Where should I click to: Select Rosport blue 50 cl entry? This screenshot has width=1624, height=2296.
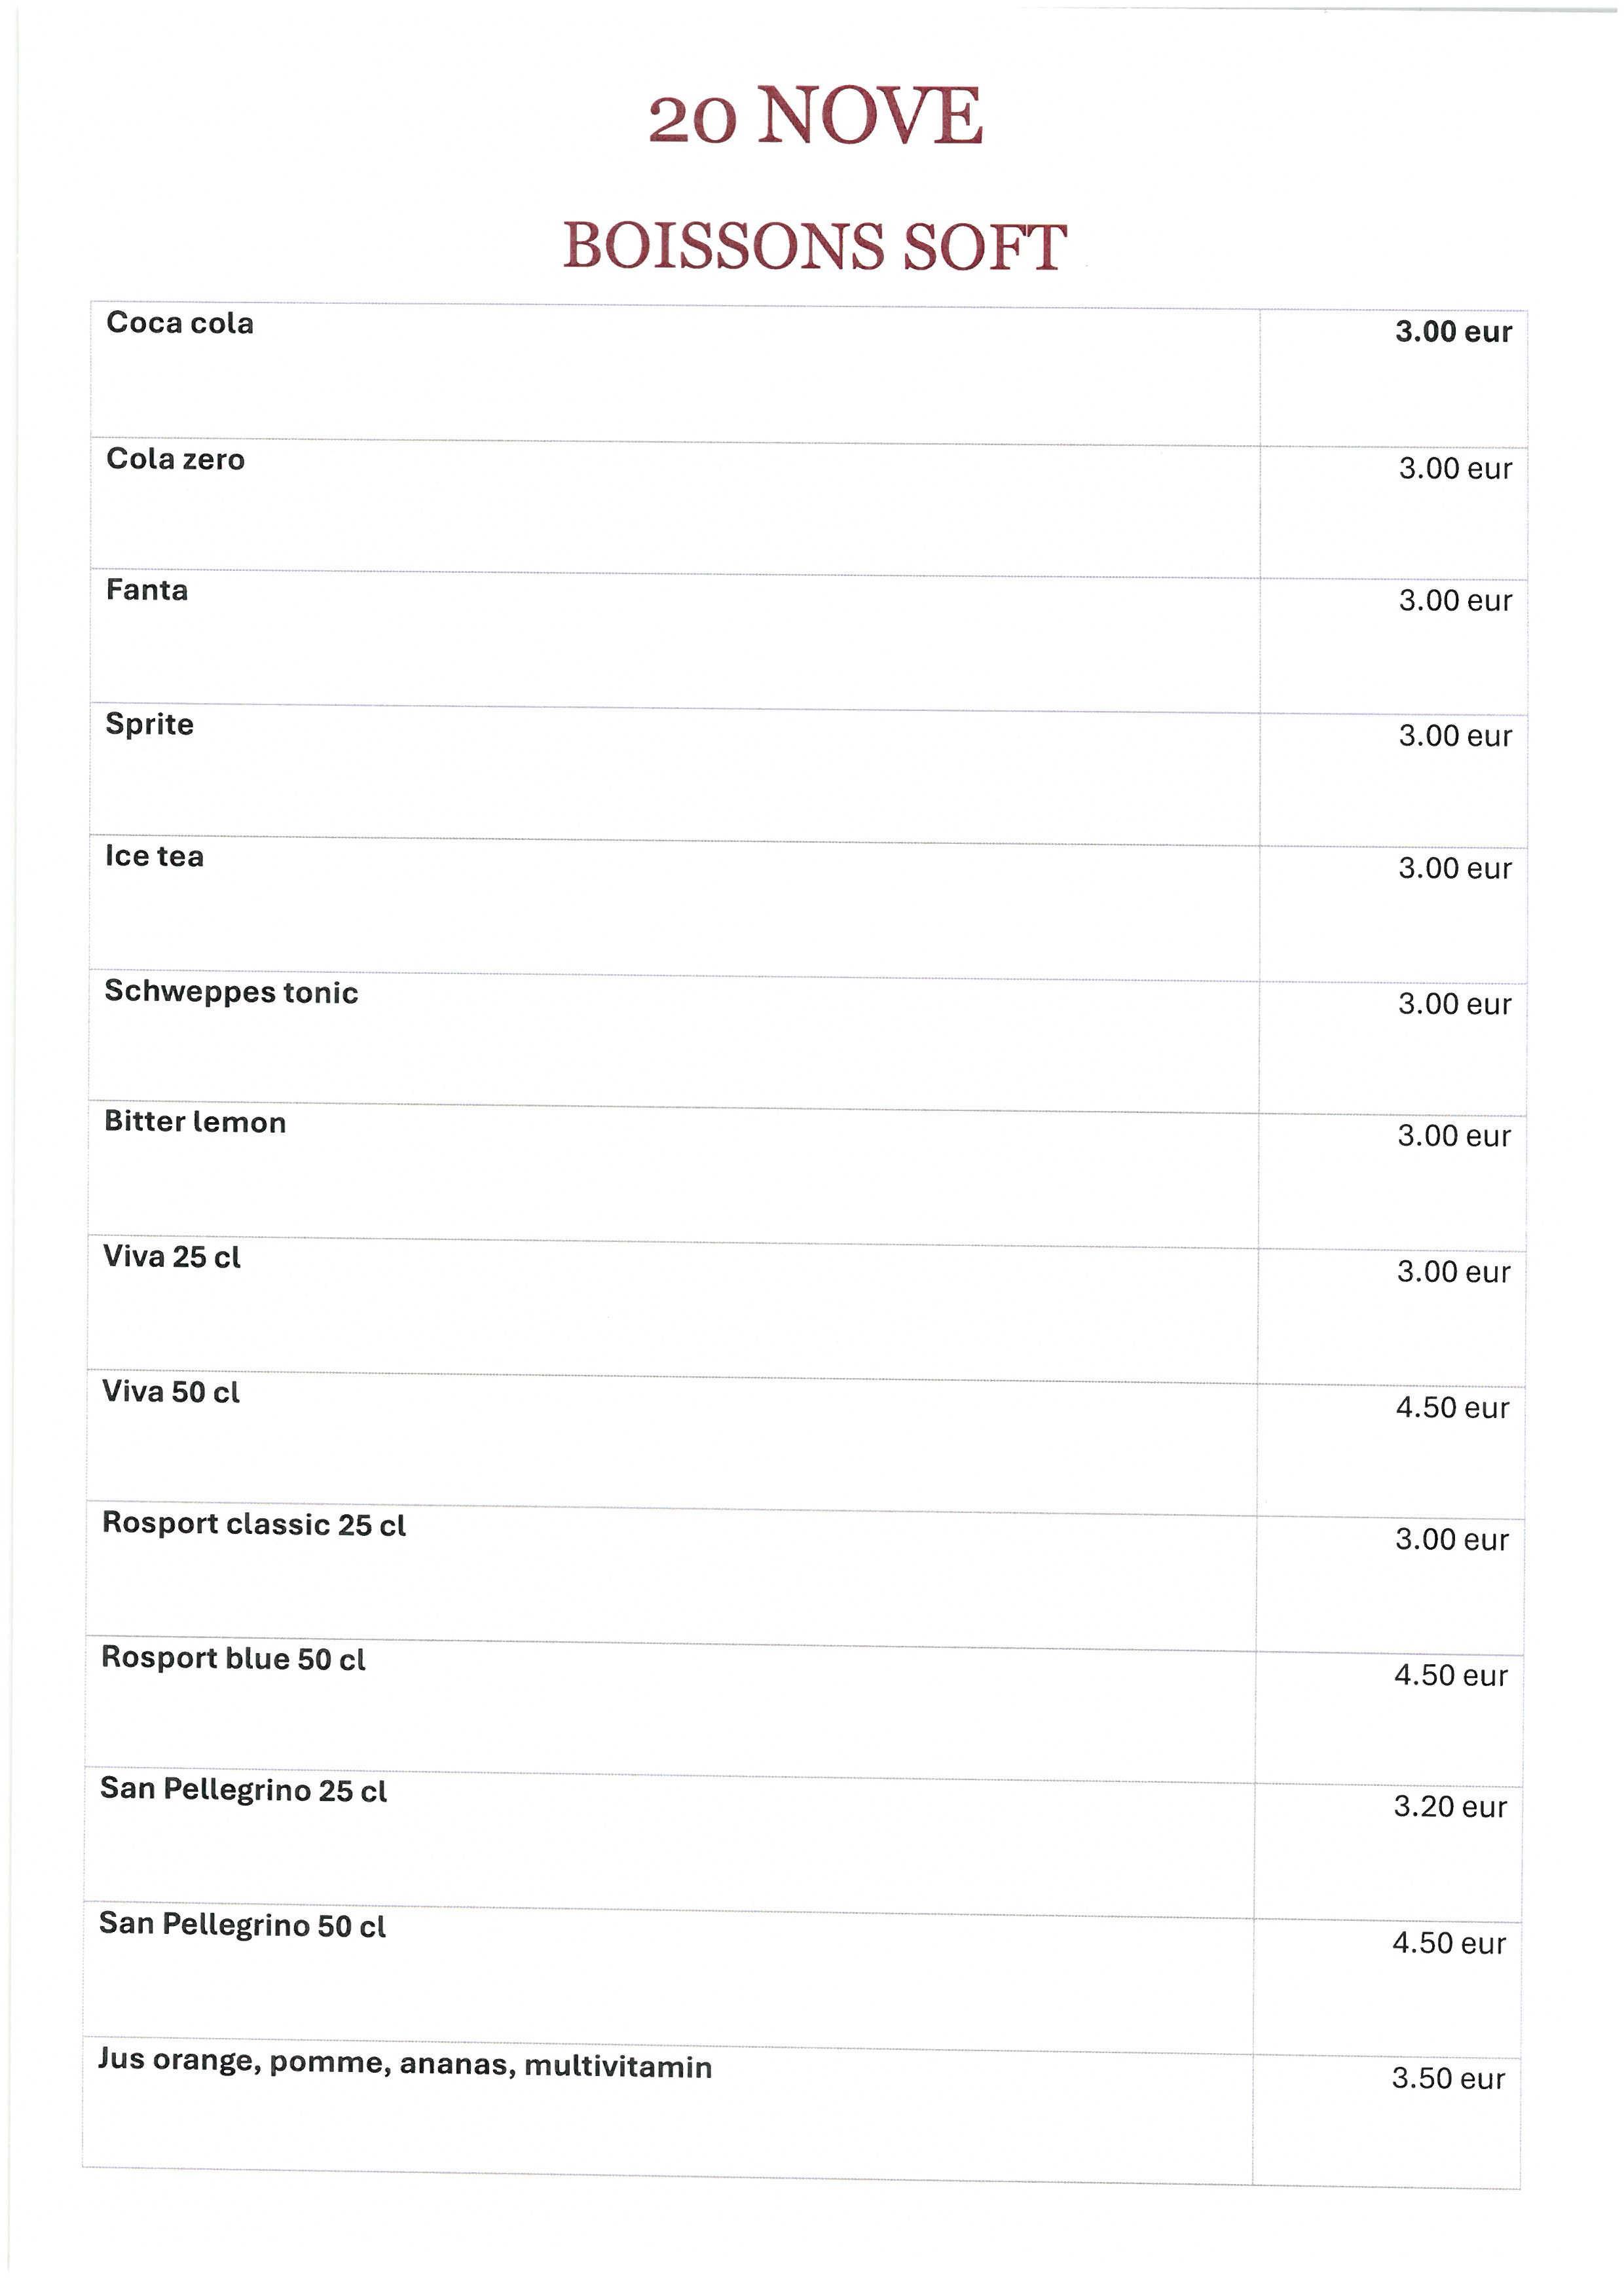(x=233, y=1659)
